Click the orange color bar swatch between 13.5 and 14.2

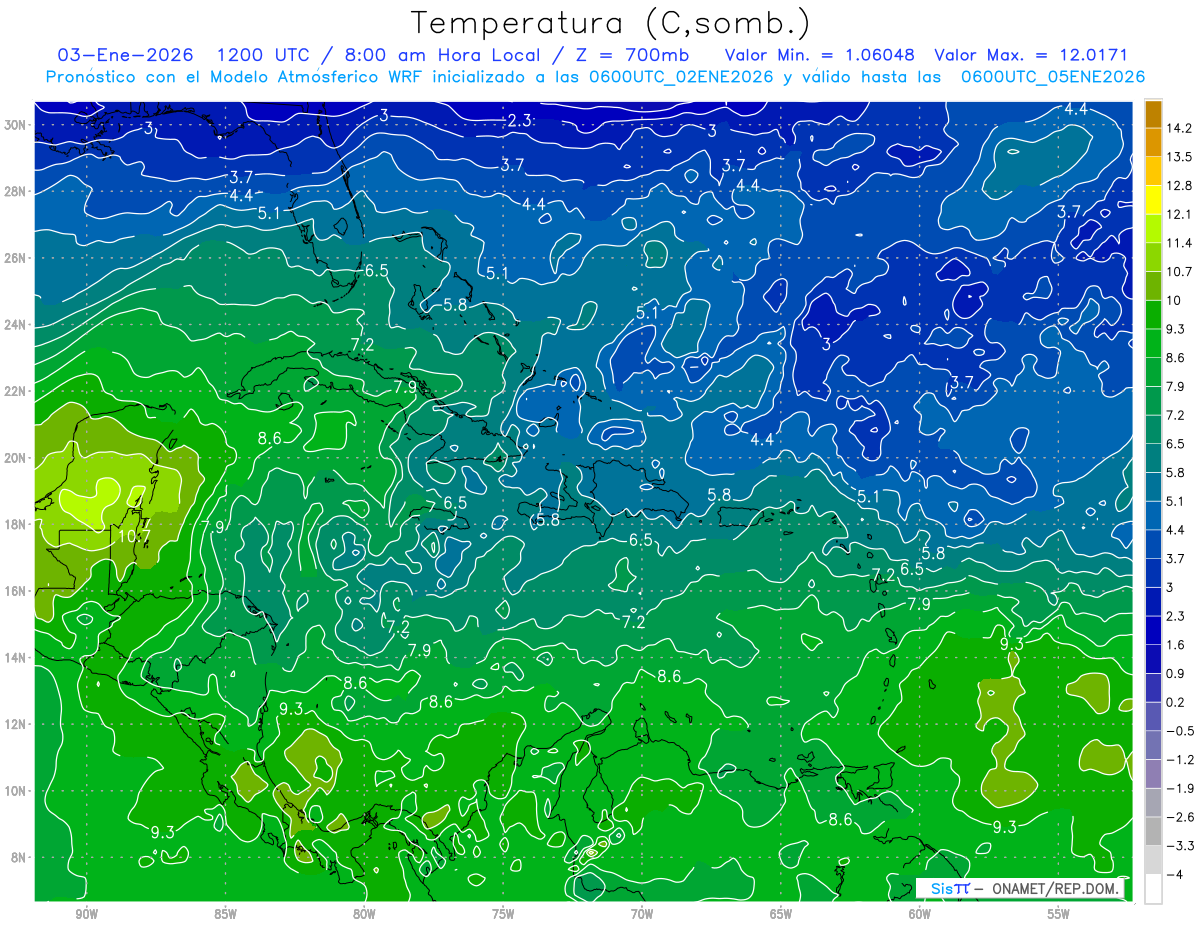pos(1153,143)
